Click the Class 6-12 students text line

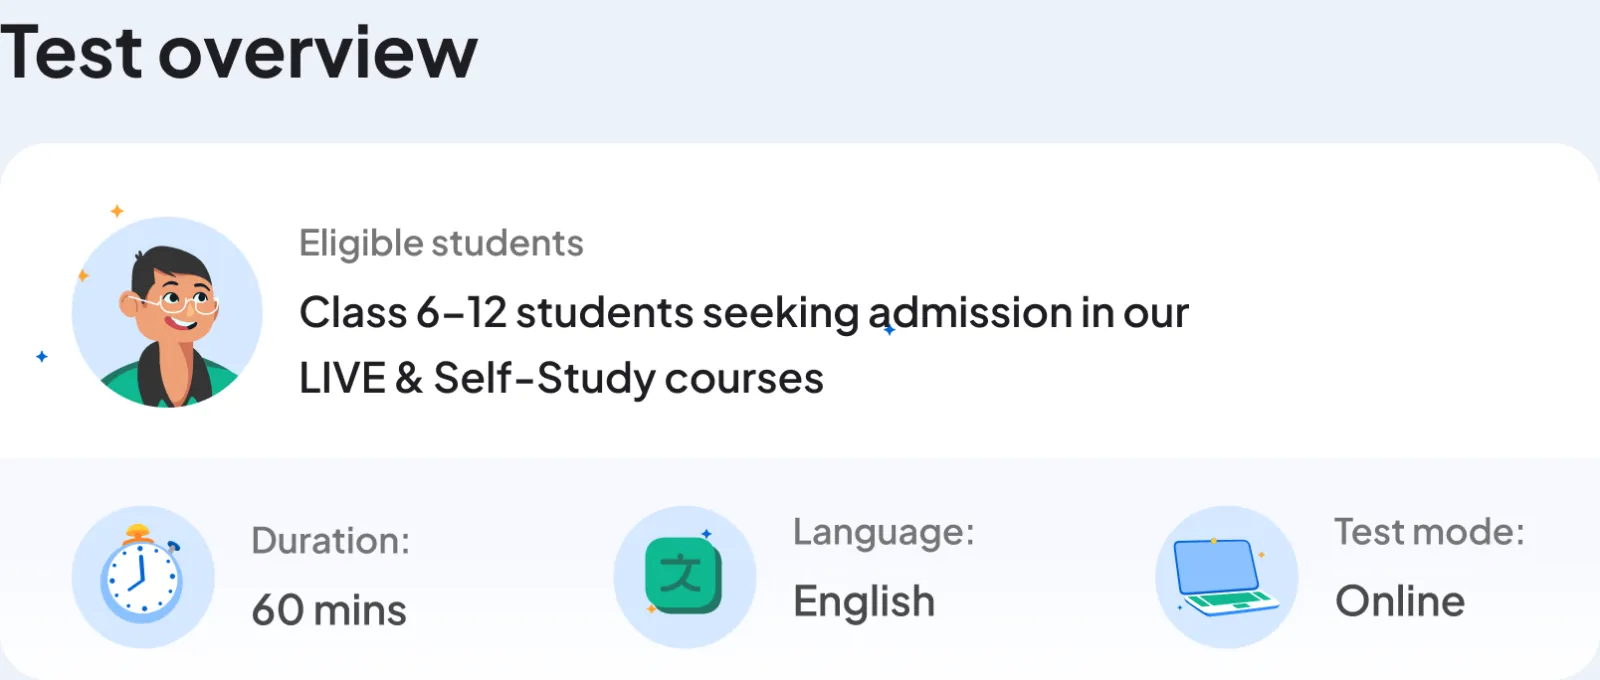(743, 312)
